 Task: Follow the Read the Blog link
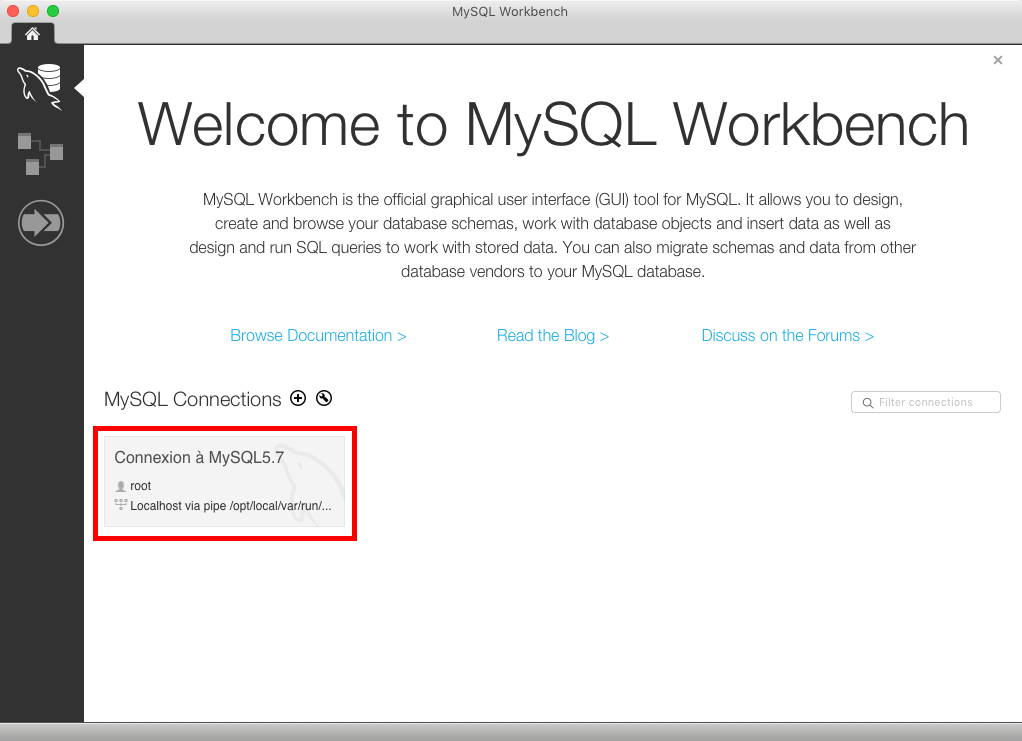pyautogui.click(x=552, y=336)
